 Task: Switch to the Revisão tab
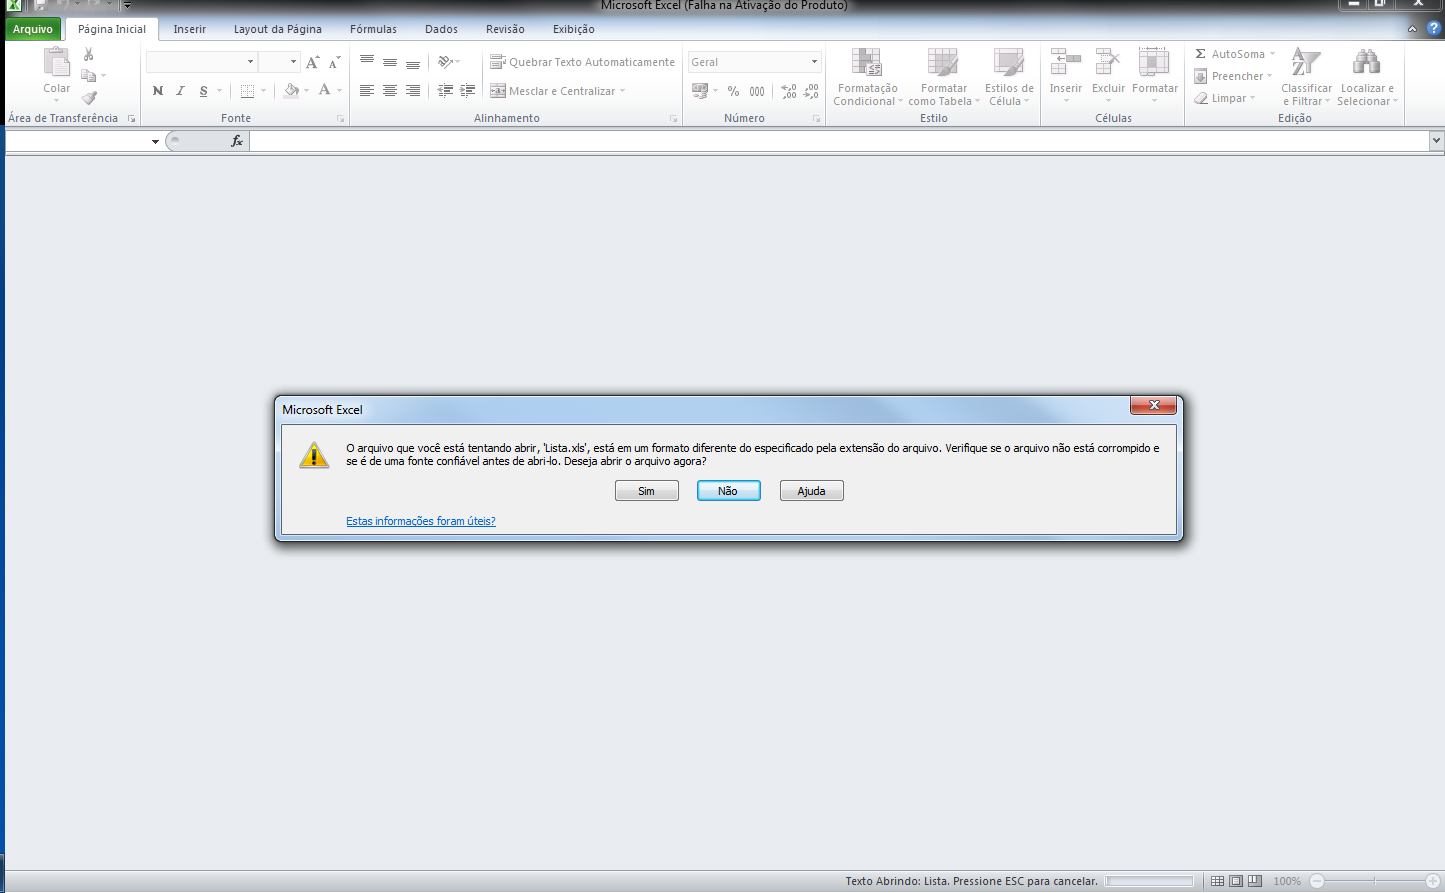coord(505,29)
